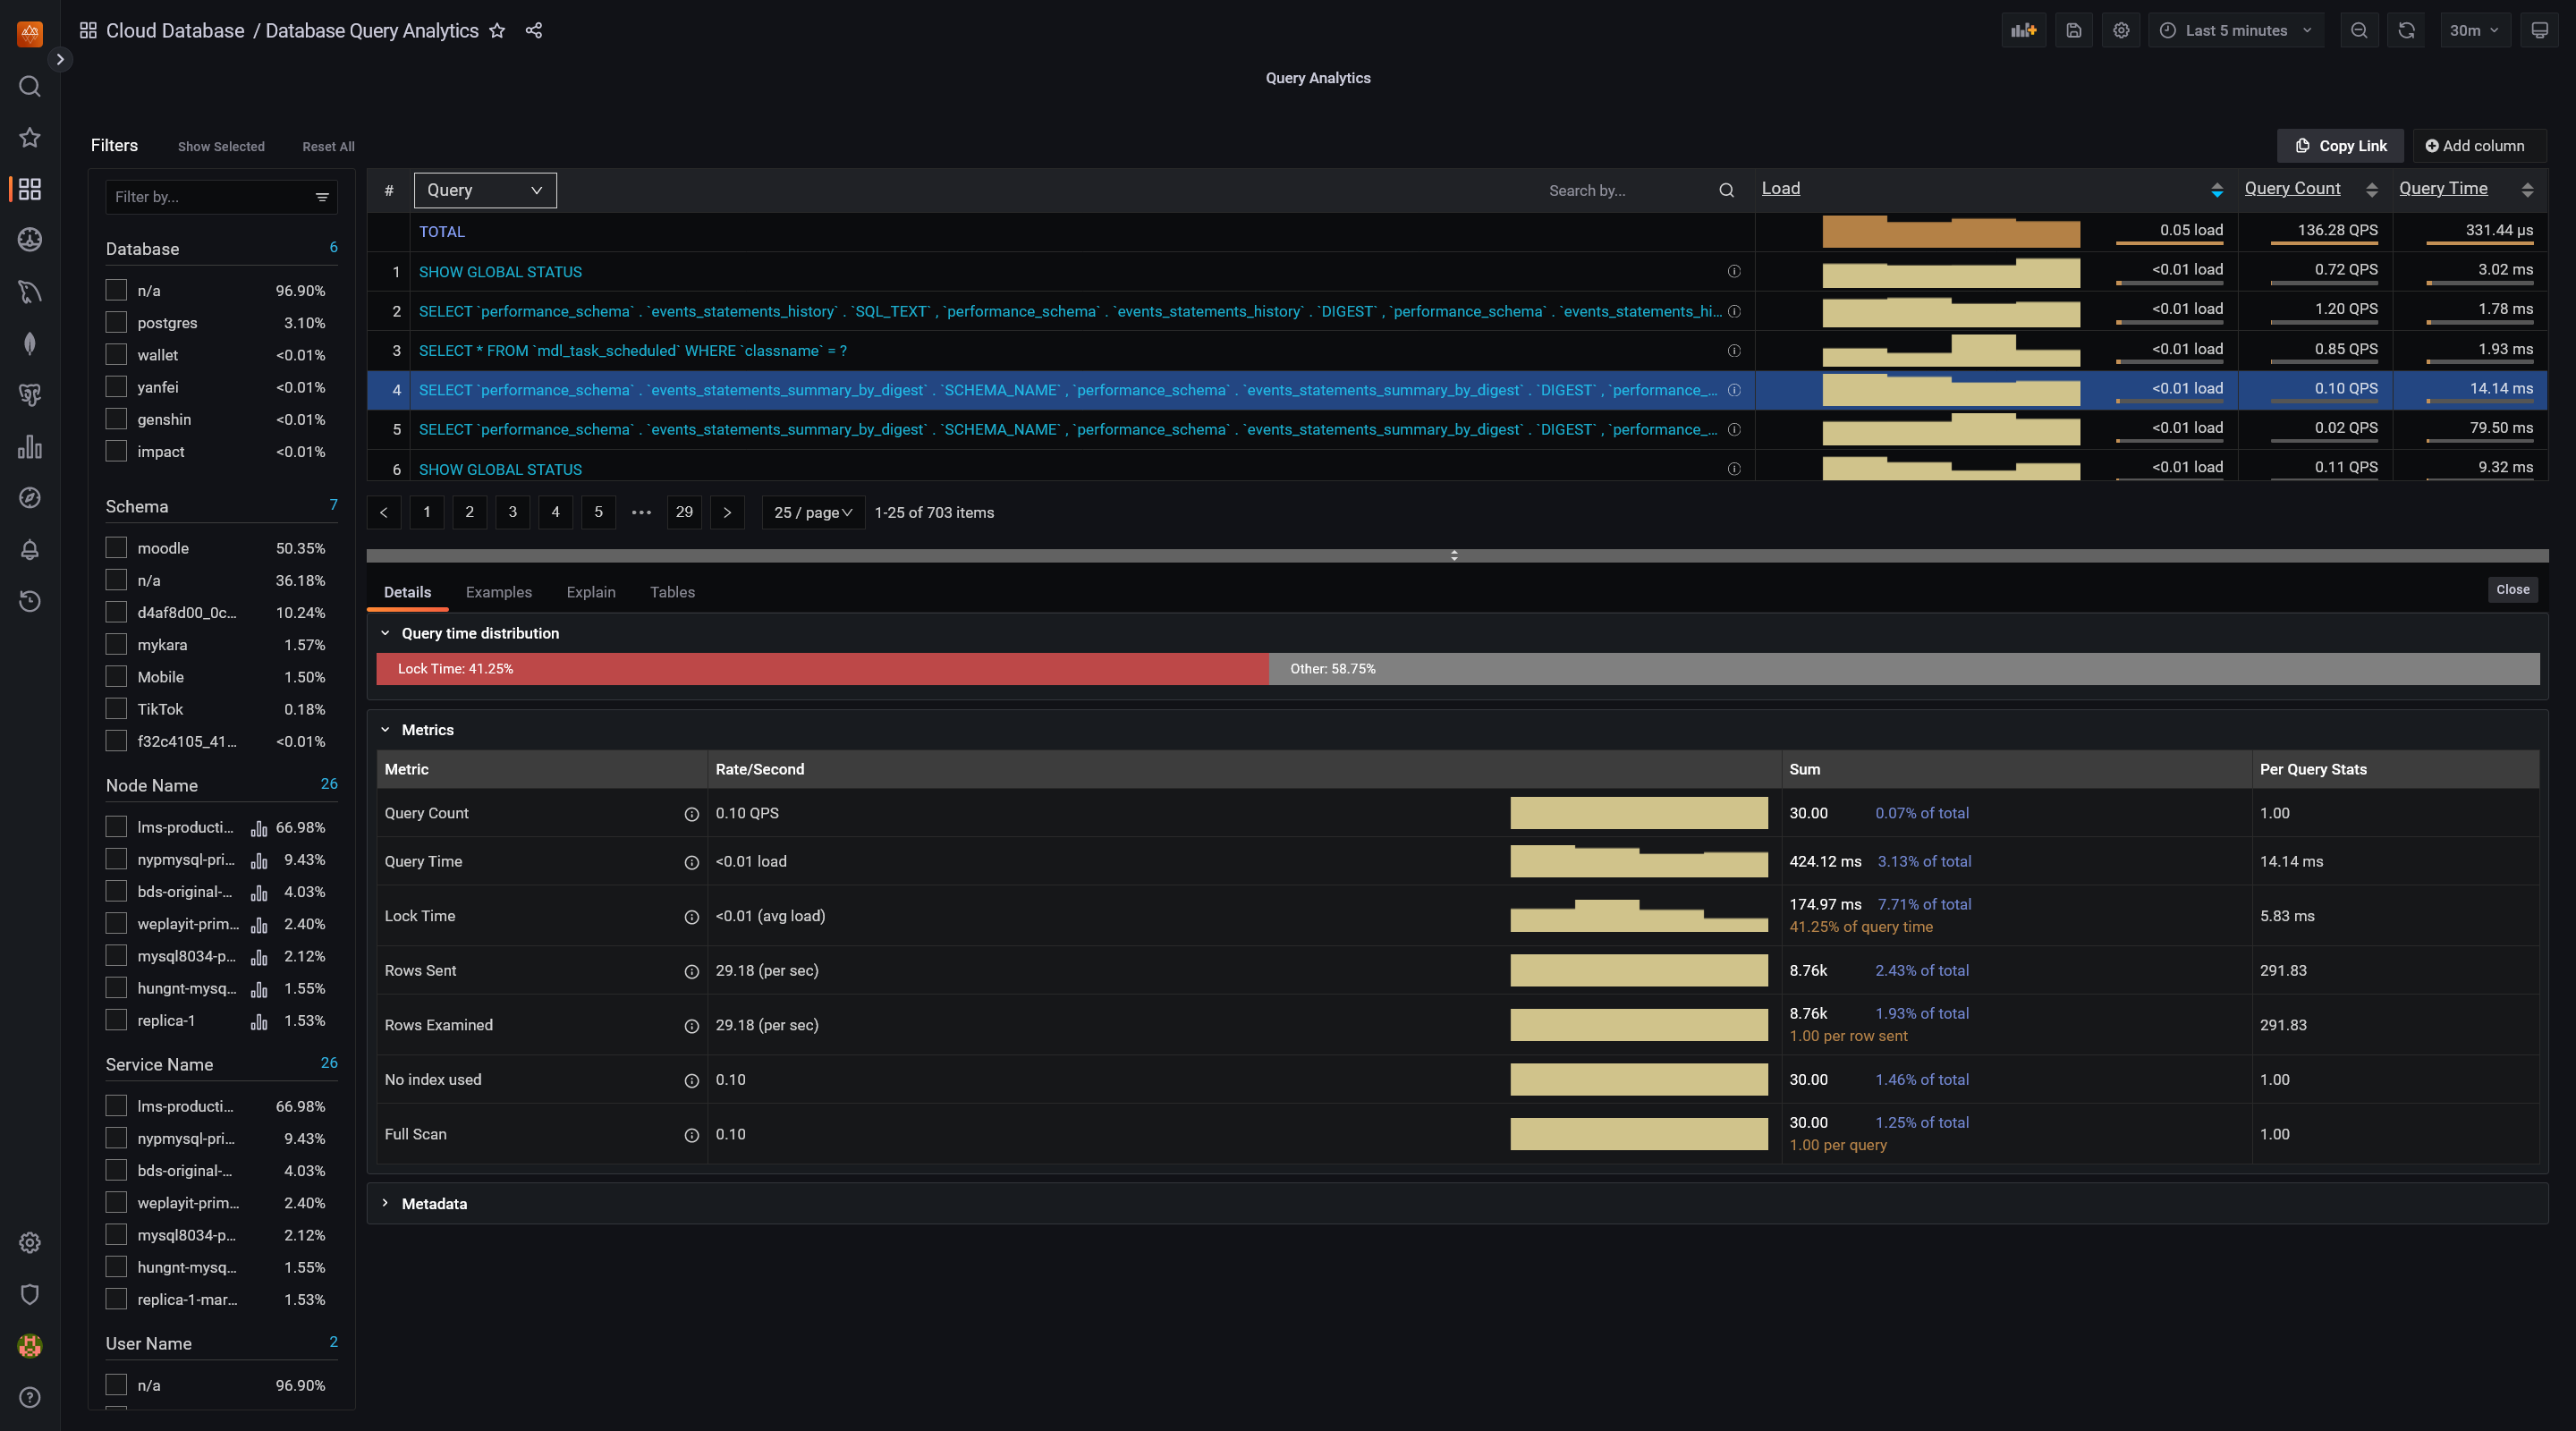Screen dimensions: 2576x1431
Task: Close the query details panel
Action: click(2512, 590)
